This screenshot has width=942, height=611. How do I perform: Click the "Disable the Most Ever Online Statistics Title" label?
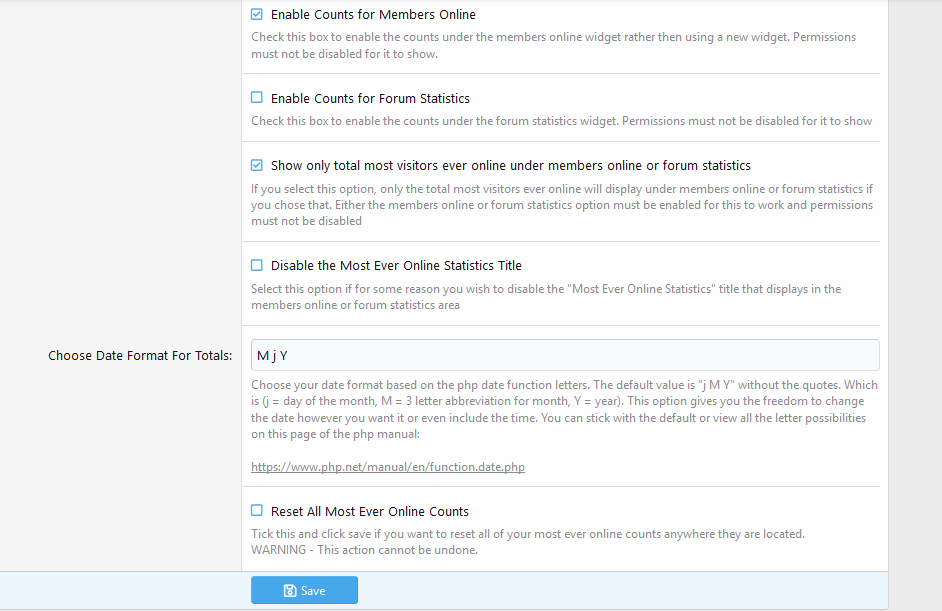[x=396, y=266]
